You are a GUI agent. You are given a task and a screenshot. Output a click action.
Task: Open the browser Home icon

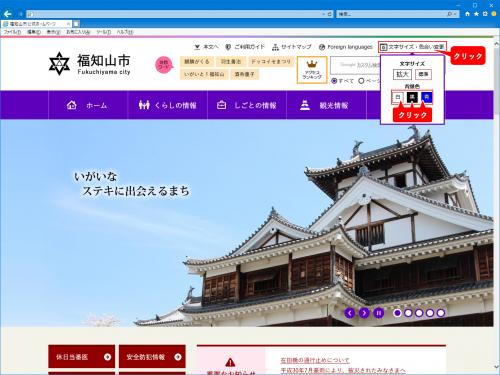point(467,14)
